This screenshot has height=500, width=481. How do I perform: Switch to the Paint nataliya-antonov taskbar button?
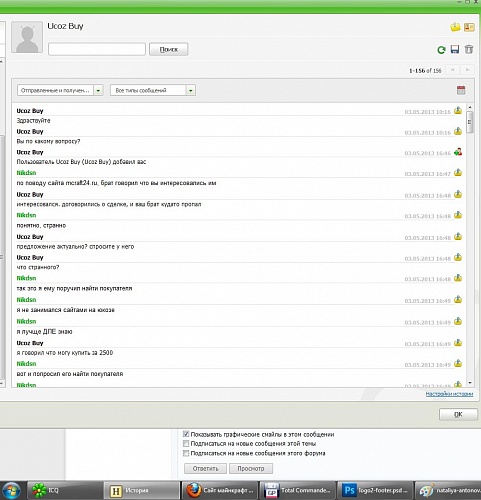click(448, 490)
